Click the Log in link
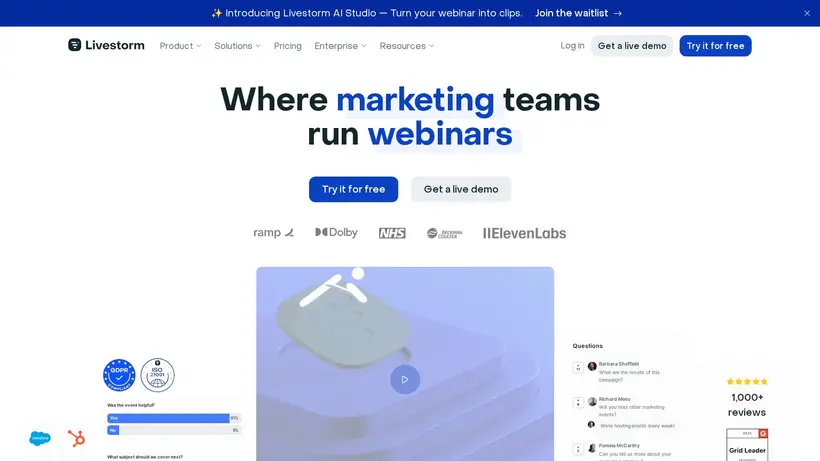 572,45
